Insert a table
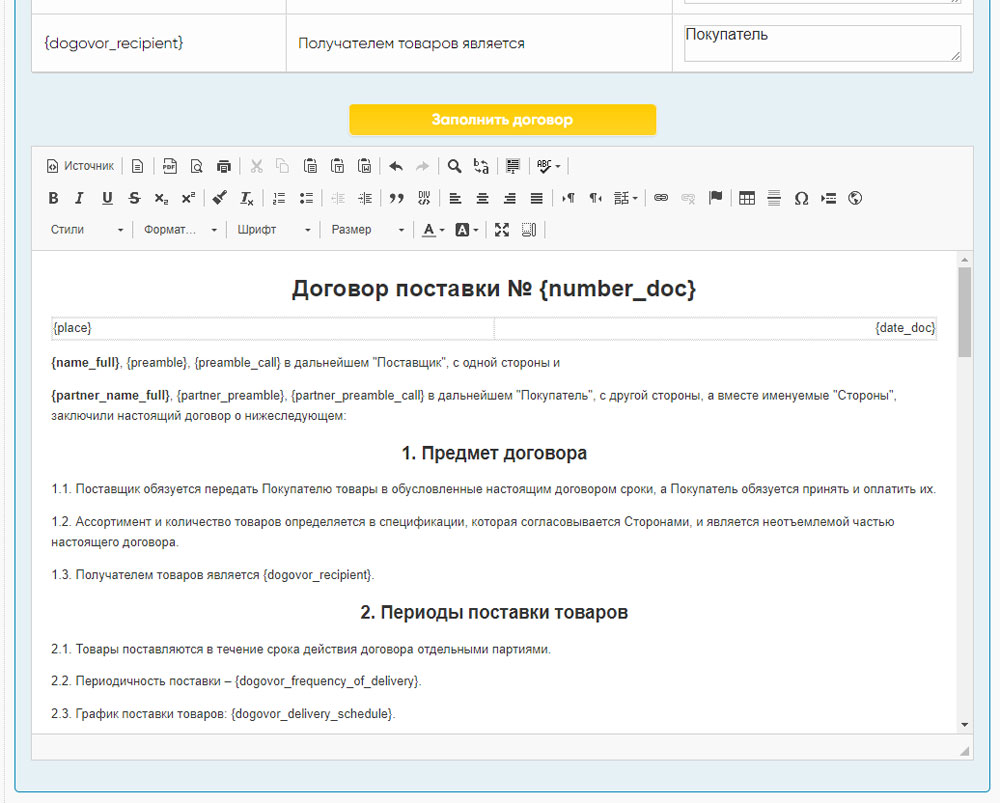The height and width of the screenshot is (803, 1000). (747, 198)
